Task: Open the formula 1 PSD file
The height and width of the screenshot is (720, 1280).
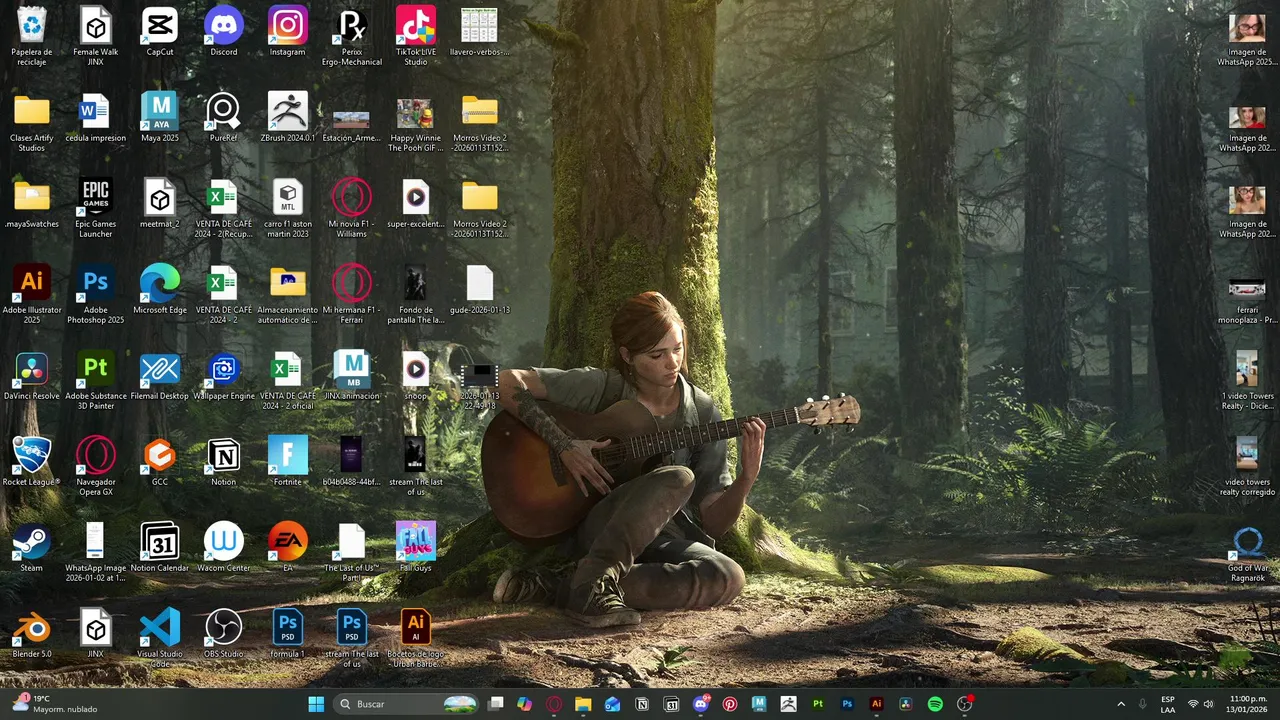Action: tap(288, 634)
